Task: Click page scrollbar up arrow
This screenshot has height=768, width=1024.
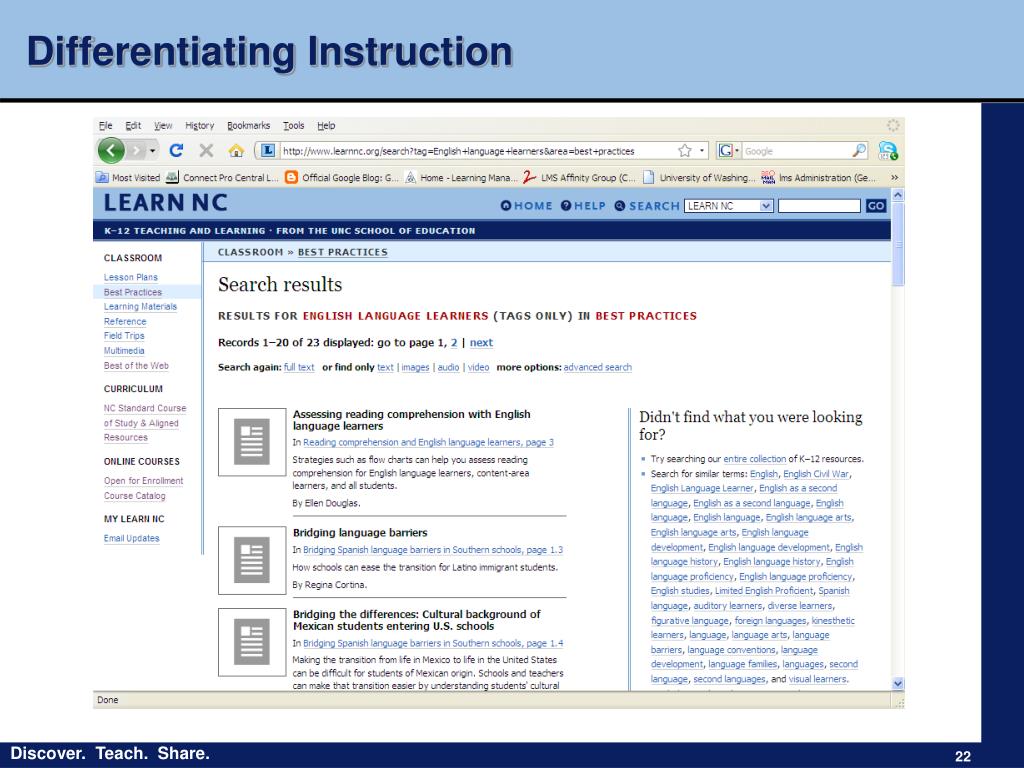Action: (x=898, y=195)
